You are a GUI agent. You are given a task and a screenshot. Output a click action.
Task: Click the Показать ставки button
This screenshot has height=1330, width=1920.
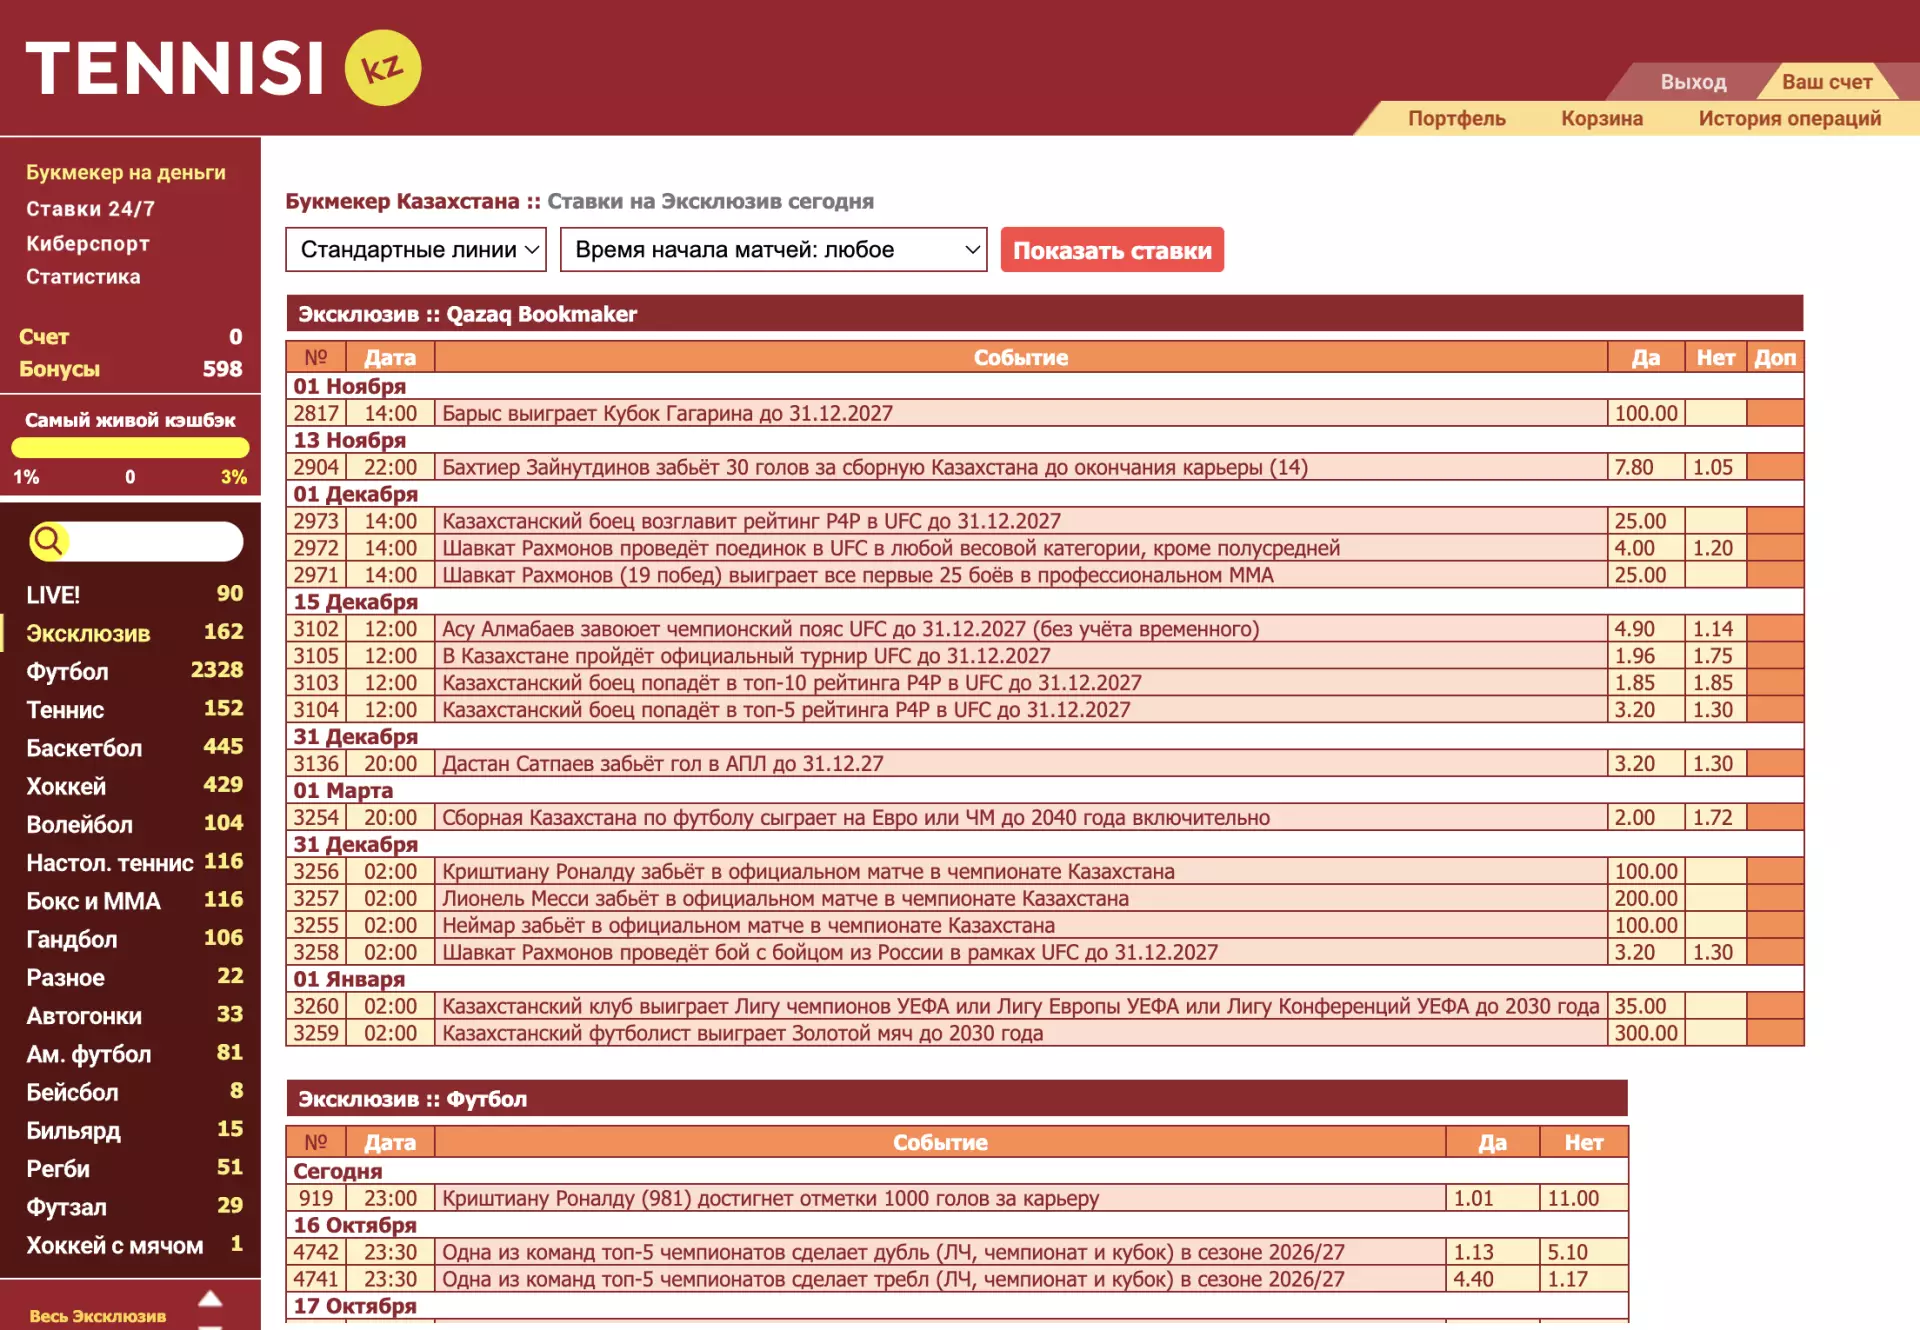[x=1112, y=250]
